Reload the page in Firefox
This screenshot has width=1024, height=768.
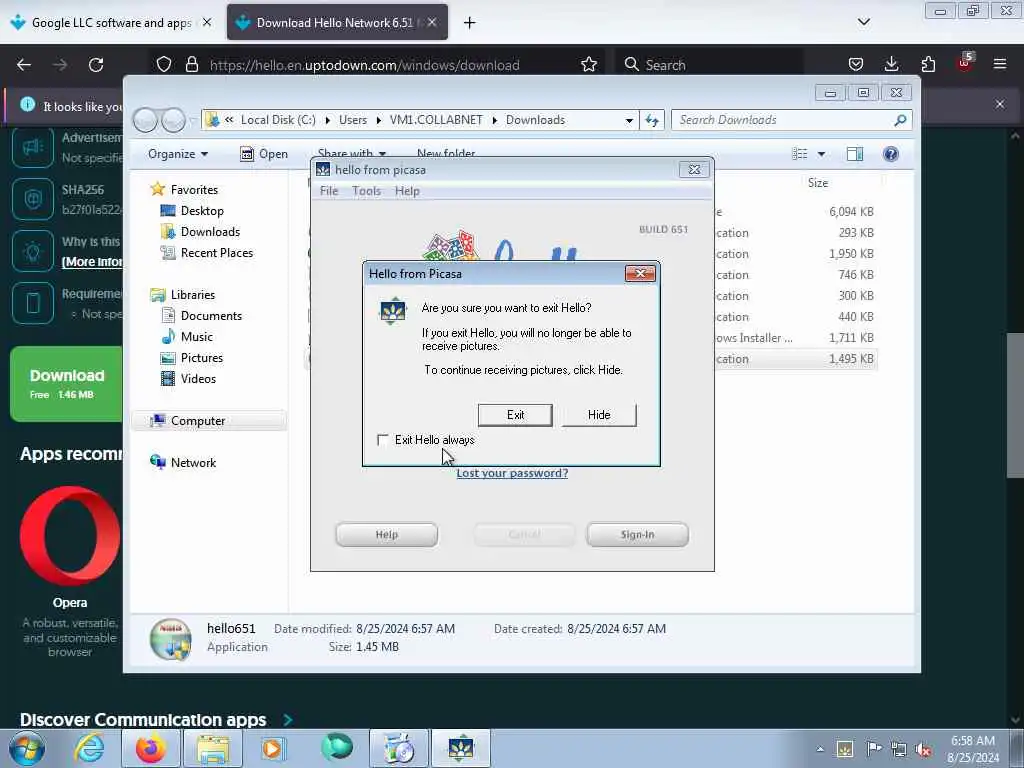(96, 65)
